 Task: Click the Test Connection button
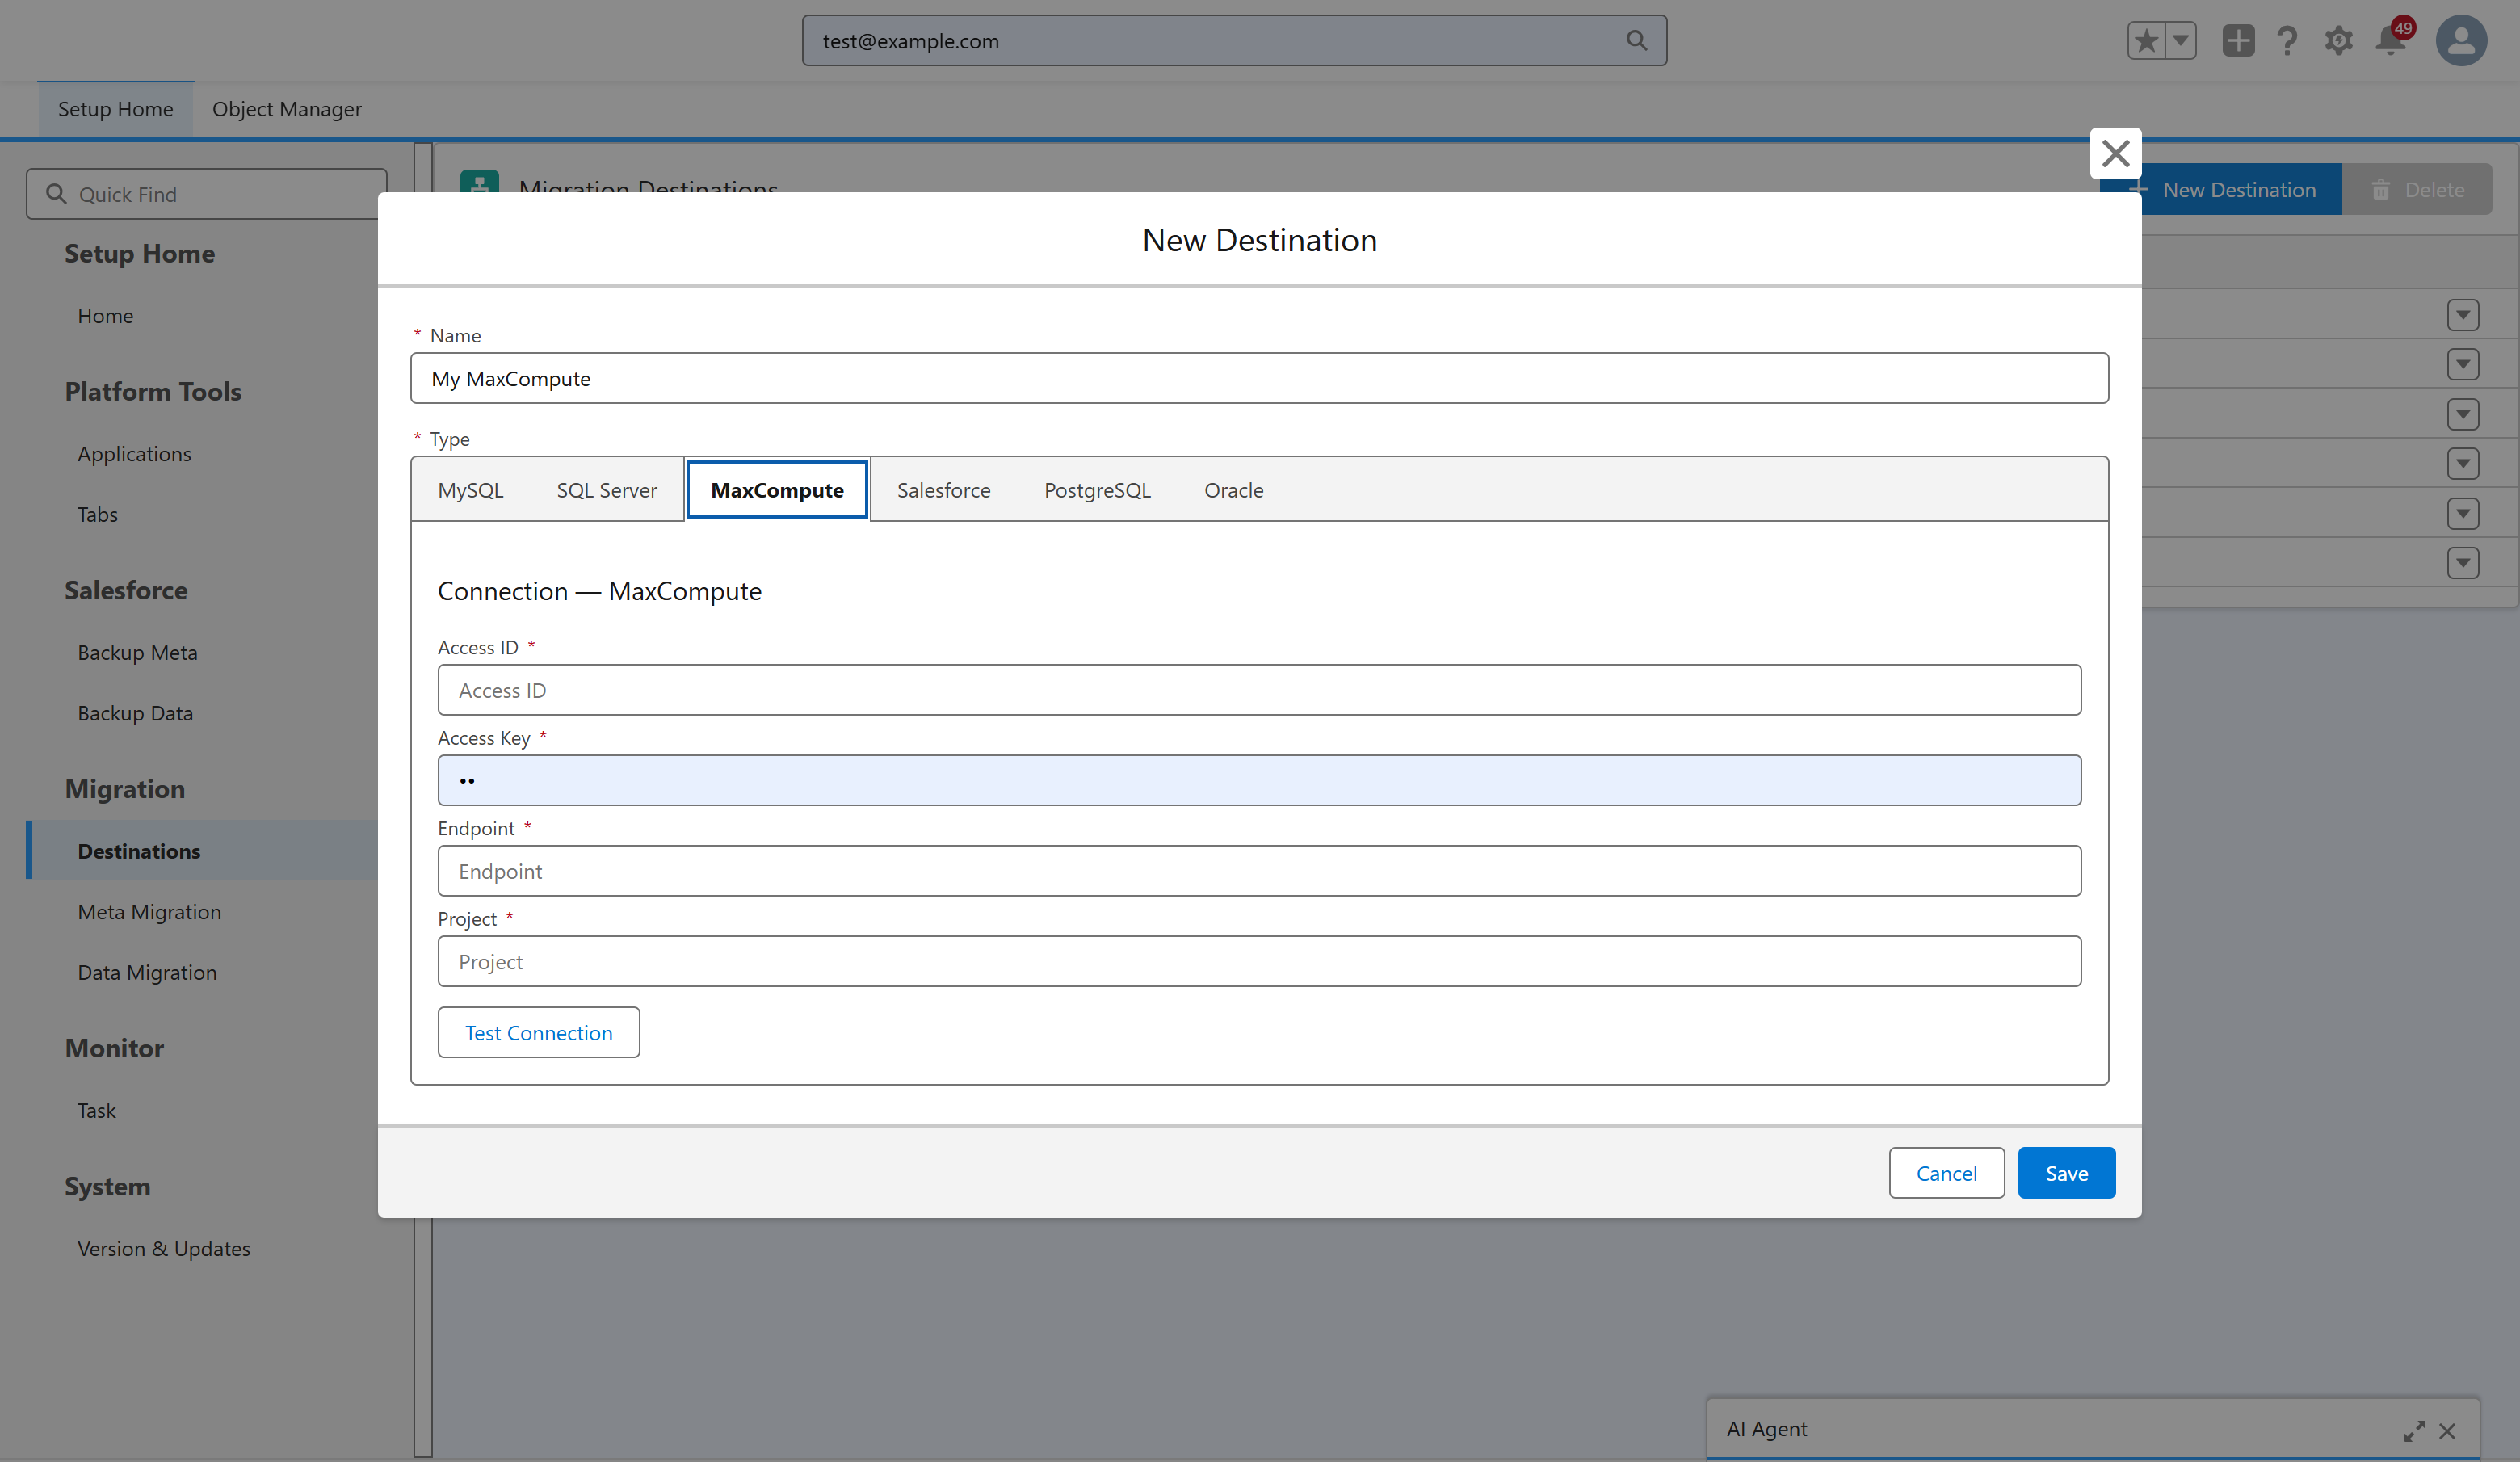[x=539, y=1032]
